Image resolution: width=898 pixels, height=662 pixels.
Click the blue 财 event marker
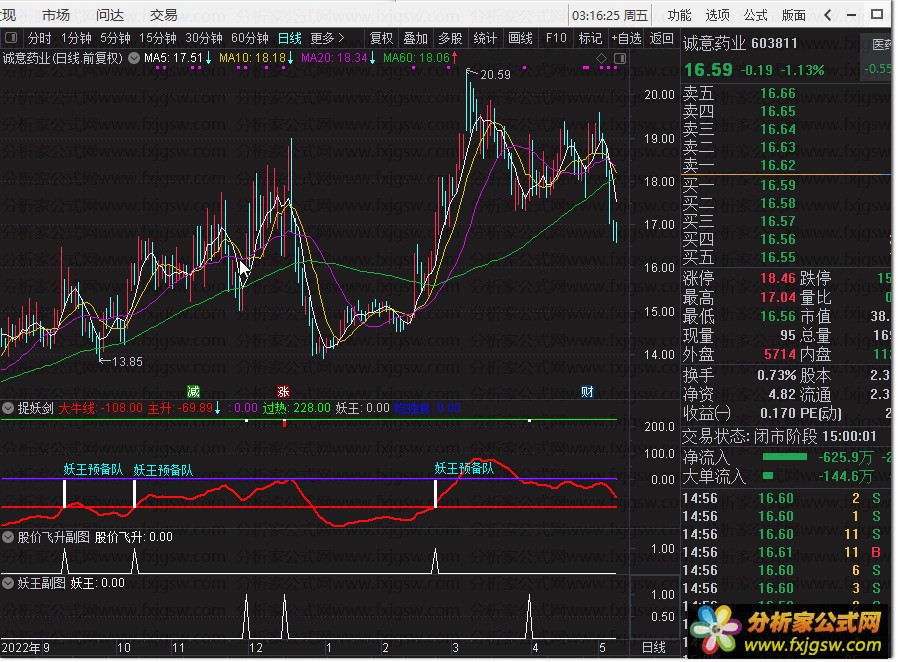coord(587,392)
